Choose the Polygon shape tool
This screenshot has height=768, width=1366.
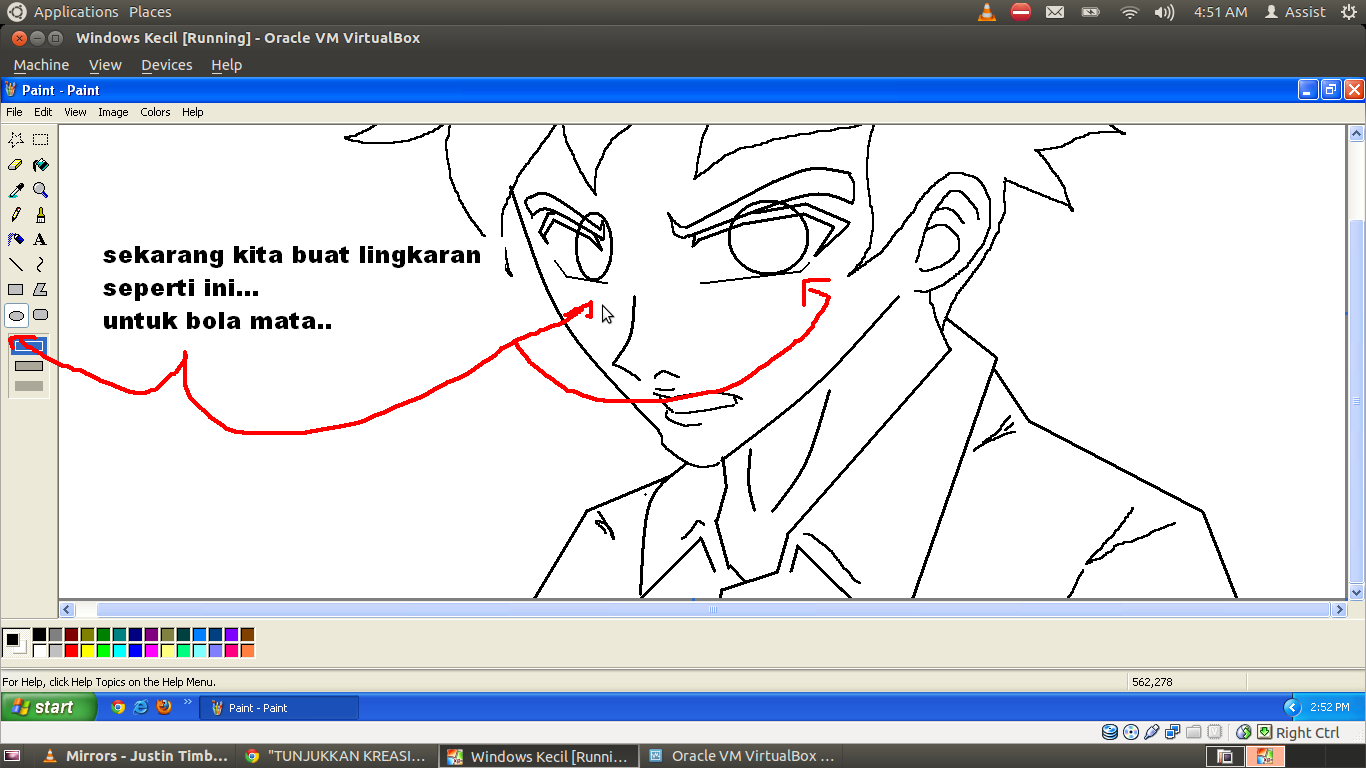pyautogui.click(x=41, y=290)
